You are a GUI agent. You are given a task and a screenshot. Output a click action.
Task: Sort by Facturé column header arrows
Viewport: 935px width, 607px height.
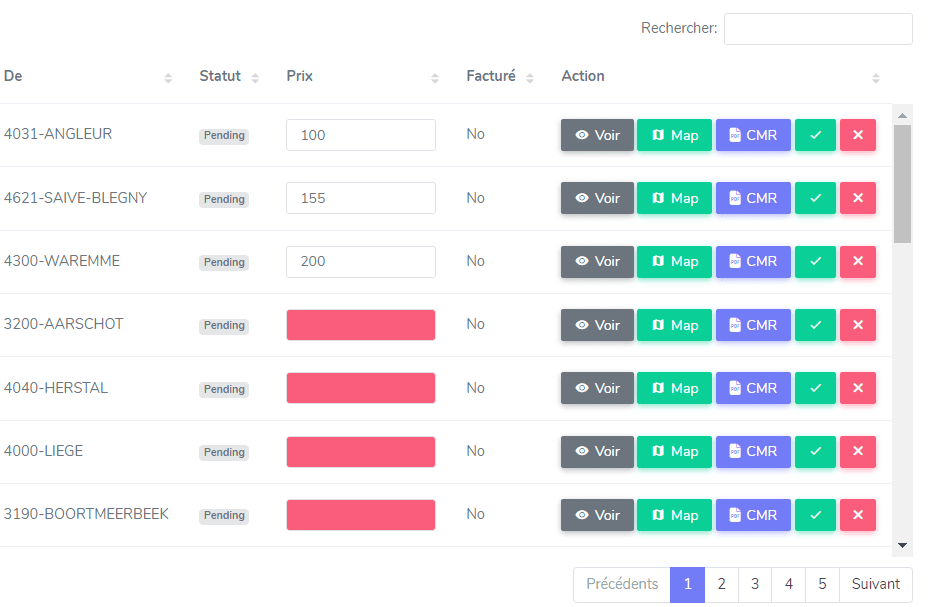pyautogui.click(x=530, y=78)
